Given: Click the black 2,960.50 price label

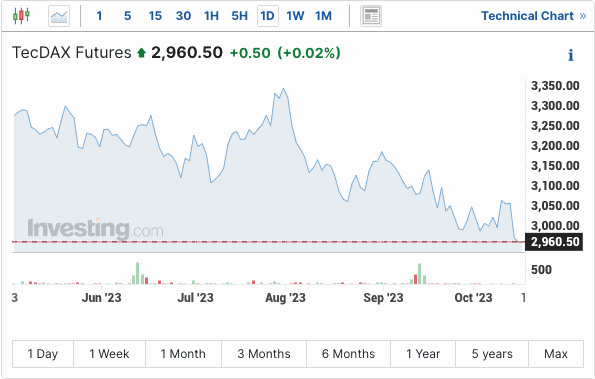Looking at the screenshot, I should (x=554, y=242).
